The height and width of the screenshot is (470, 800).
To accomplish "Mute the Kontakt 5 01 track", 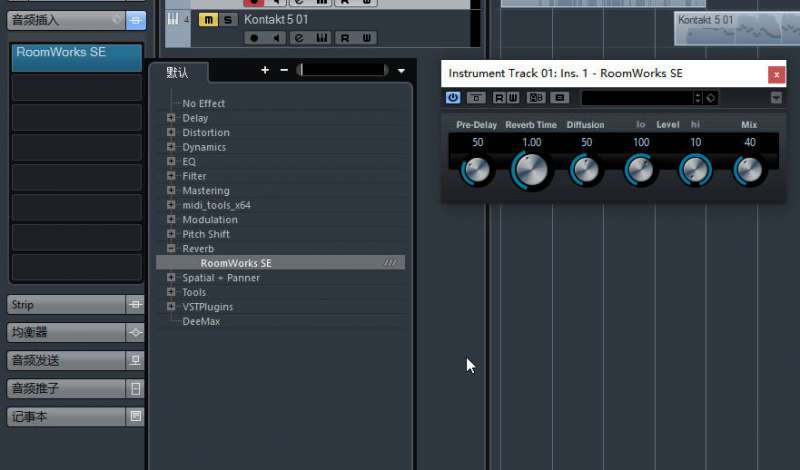I will (x=208, y=19).
